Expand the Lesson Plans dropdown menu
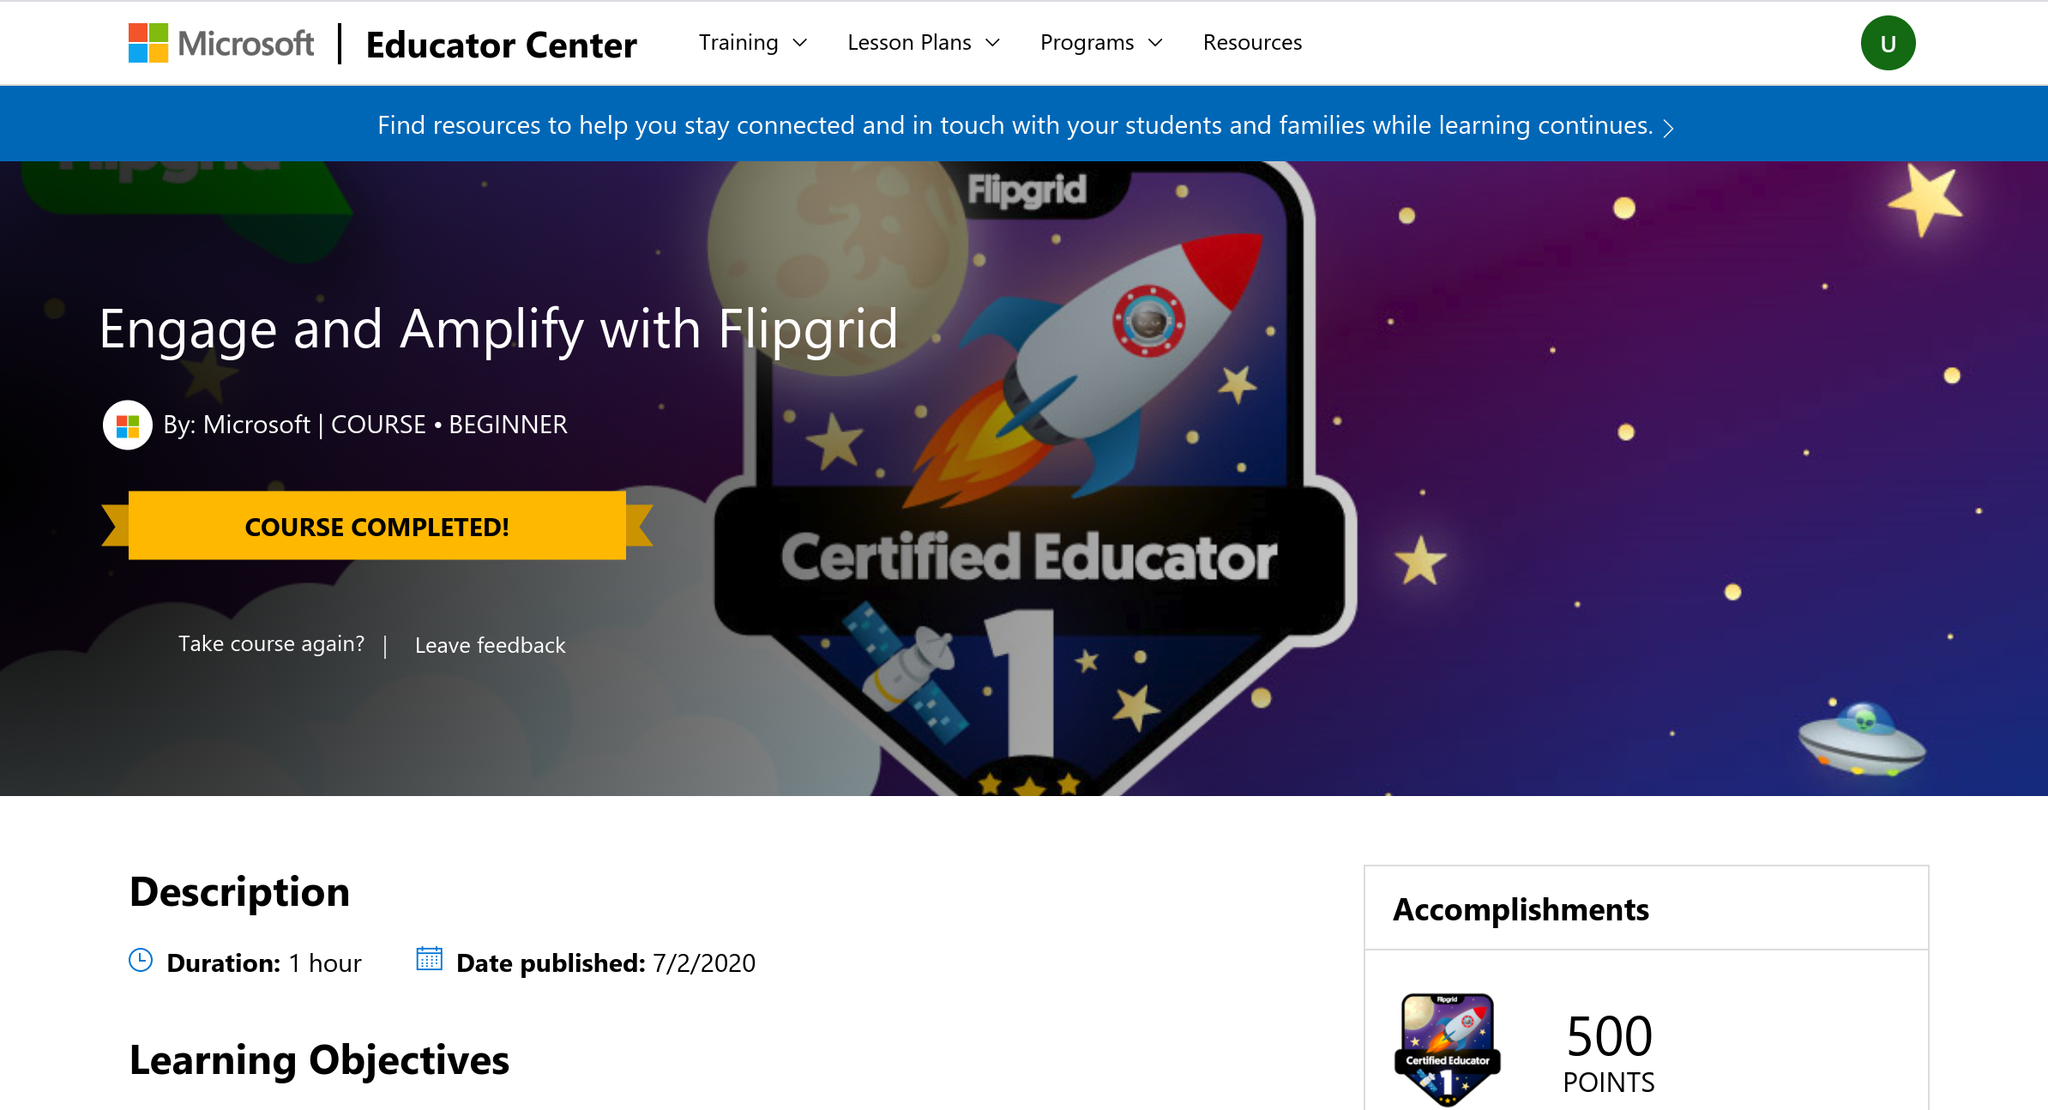This screenshot has width=2048, height=1110. (x=923, y=43)
